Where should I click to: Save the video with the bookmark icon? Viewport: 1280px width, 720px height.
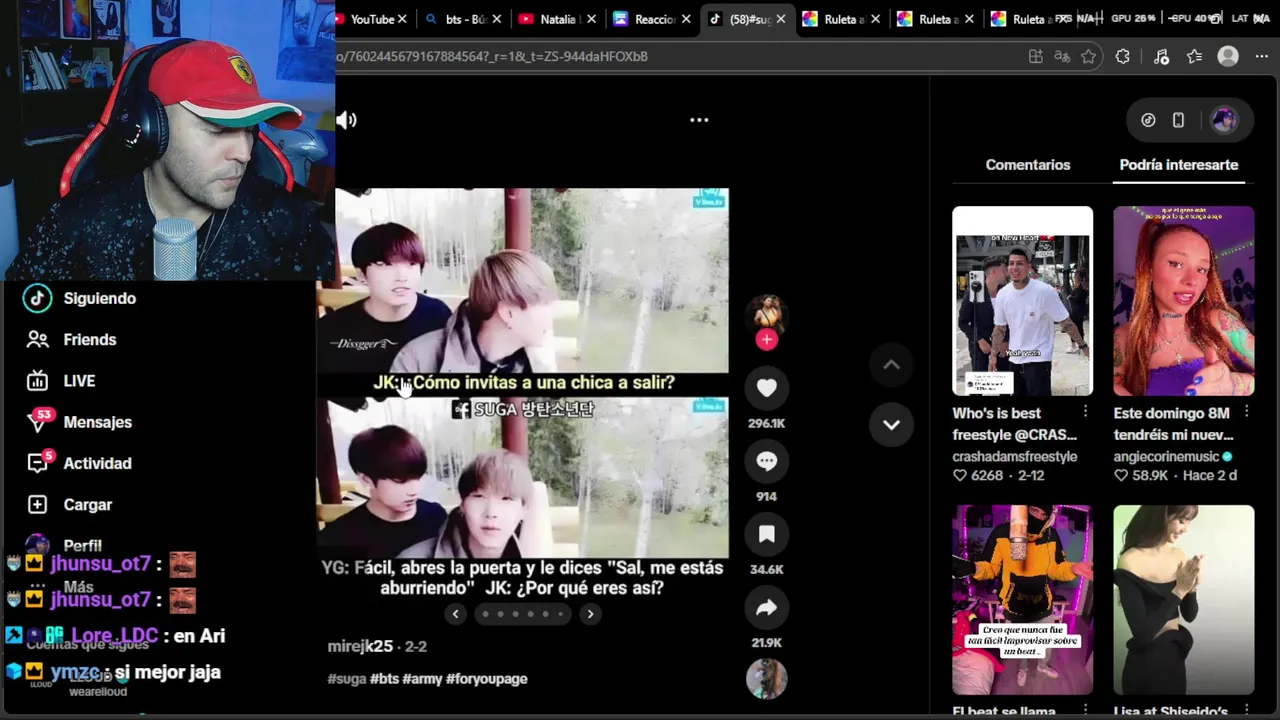(x=767, y=534)
